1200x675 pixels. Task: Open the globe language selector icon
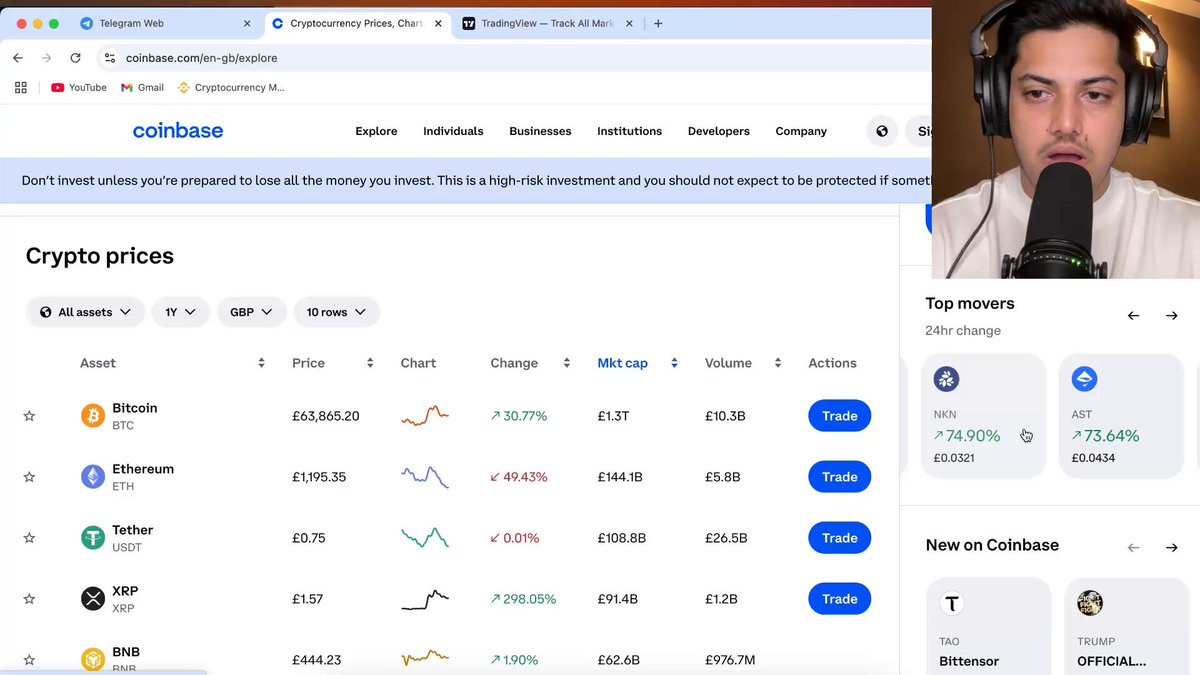(x=882, y=131)
